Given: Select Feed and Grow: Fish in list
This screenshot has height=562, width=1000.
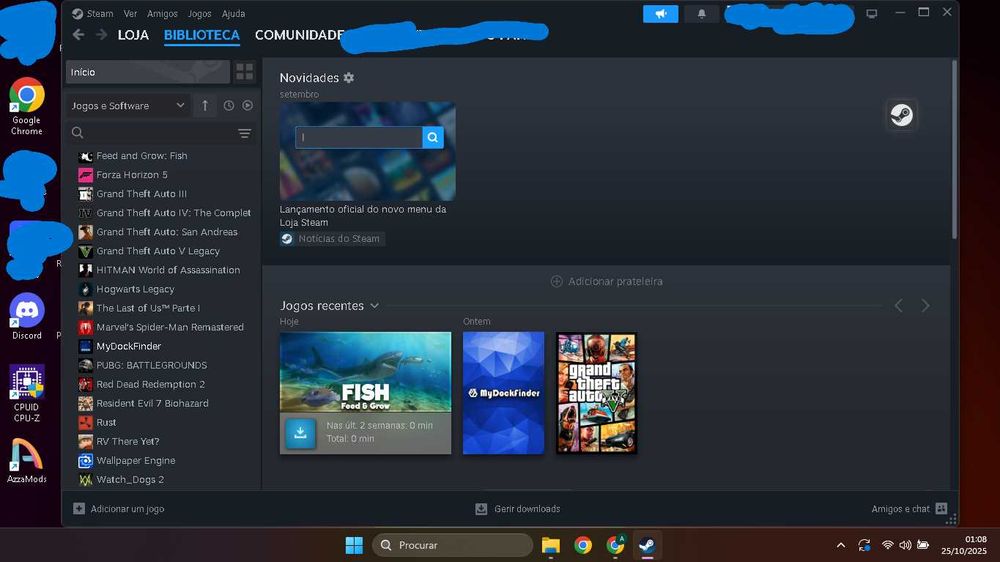Looking at the screenshot, I should pyautogui.click(x=142, y=156).
